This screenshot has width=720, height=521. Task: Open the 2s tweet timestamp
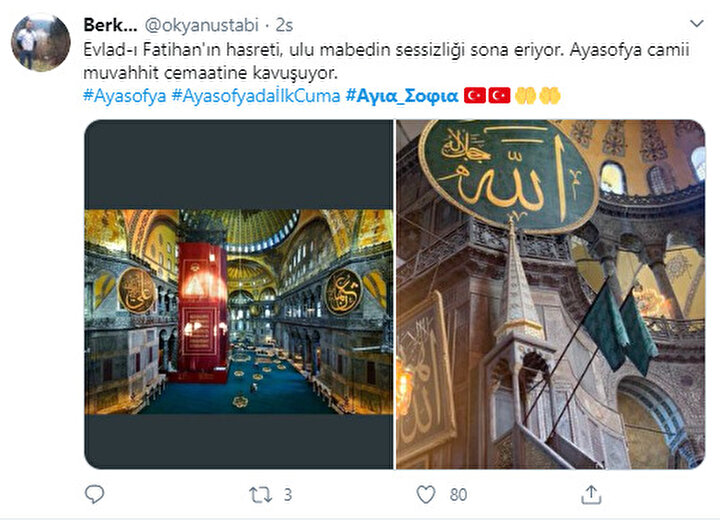284,25
